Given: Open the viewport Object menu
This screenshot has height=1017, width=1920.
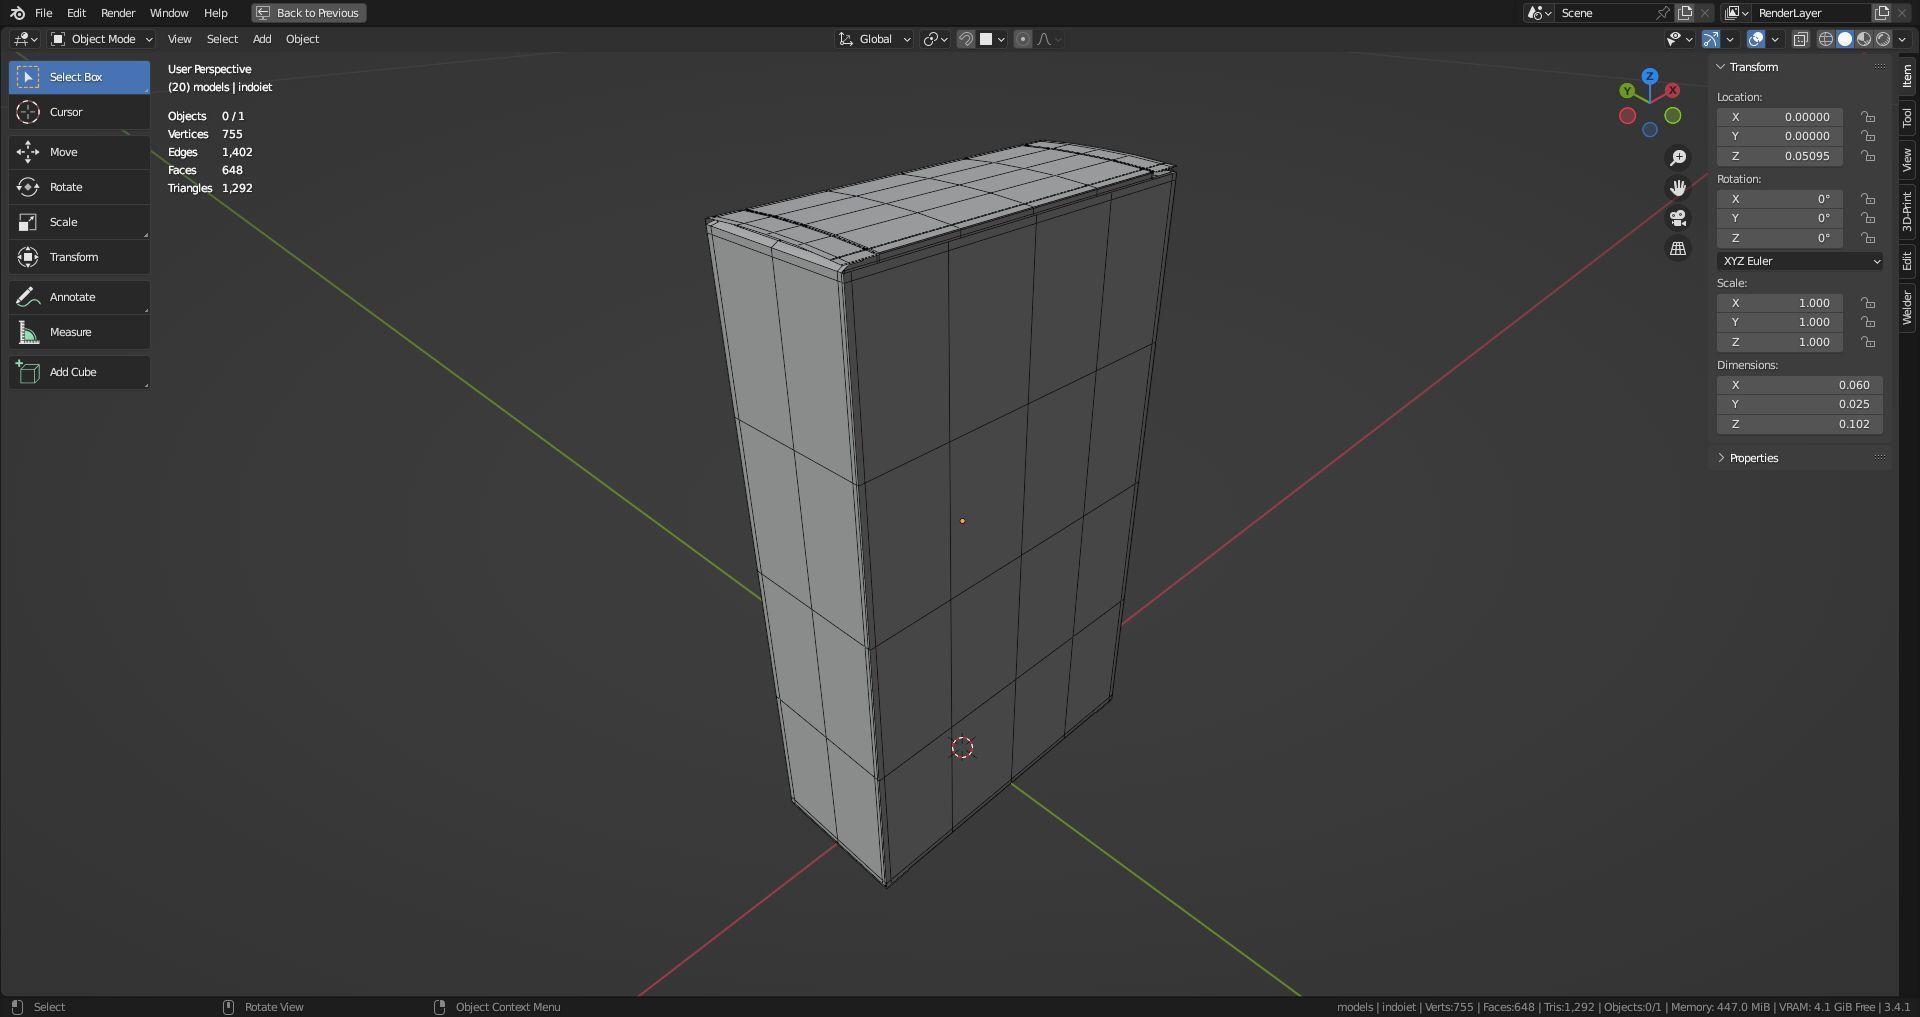Looking at the screenshot, I should click(302, 39).
